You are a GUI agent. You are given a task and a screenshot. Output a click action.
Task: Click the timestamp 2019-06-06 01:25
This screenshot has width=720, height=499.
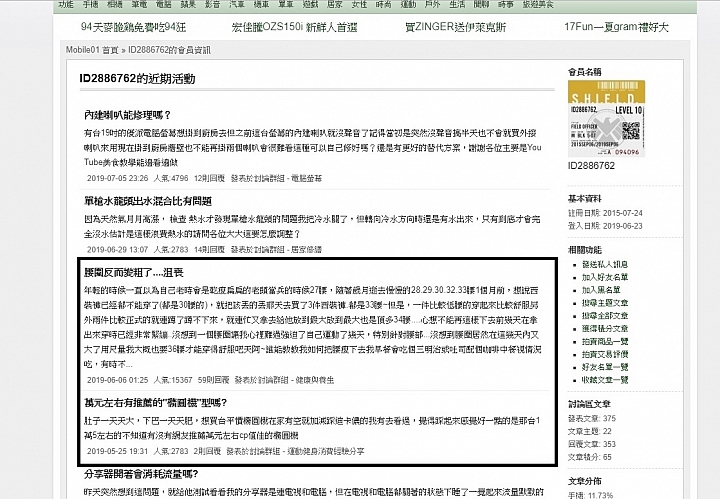118,380
